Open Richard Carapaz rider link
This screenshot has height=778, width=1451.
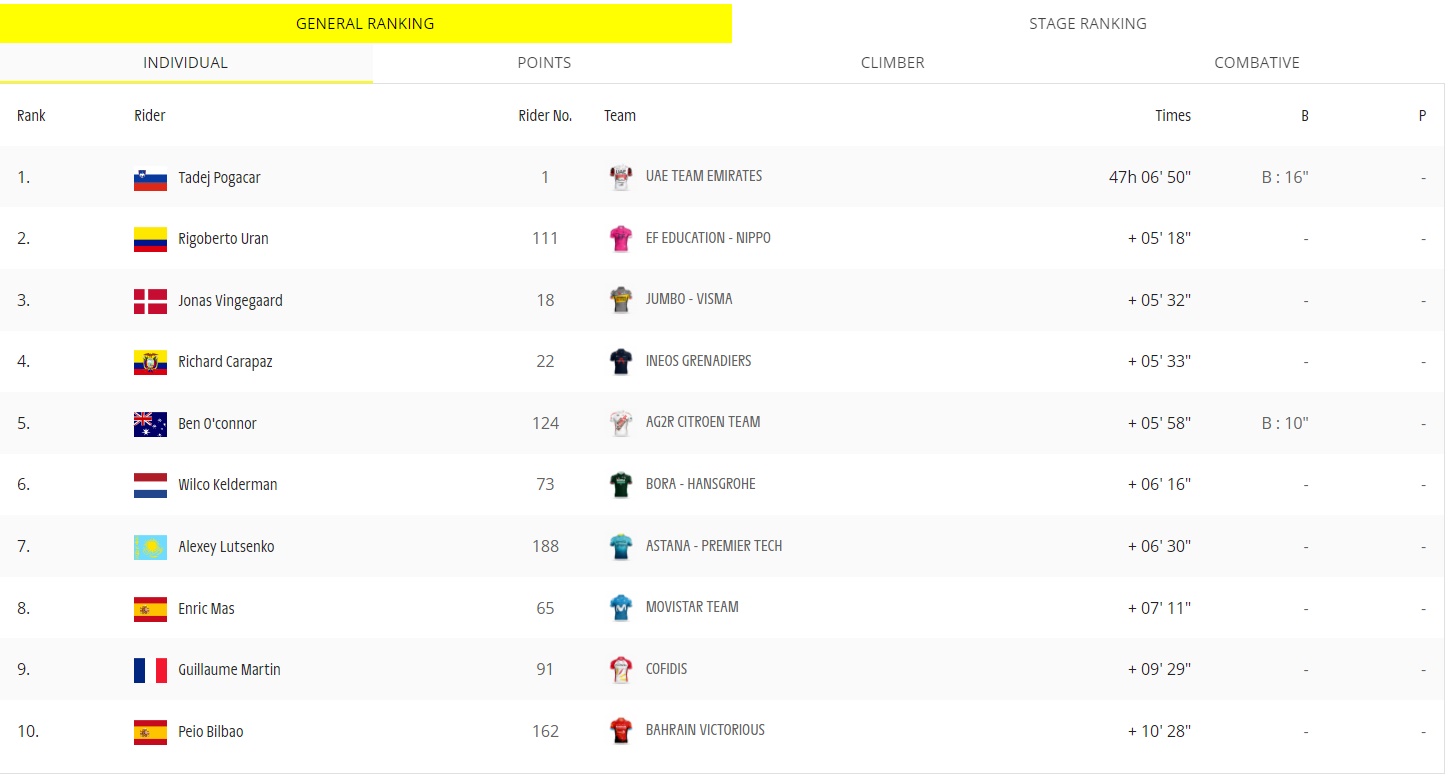pos(225,362)
